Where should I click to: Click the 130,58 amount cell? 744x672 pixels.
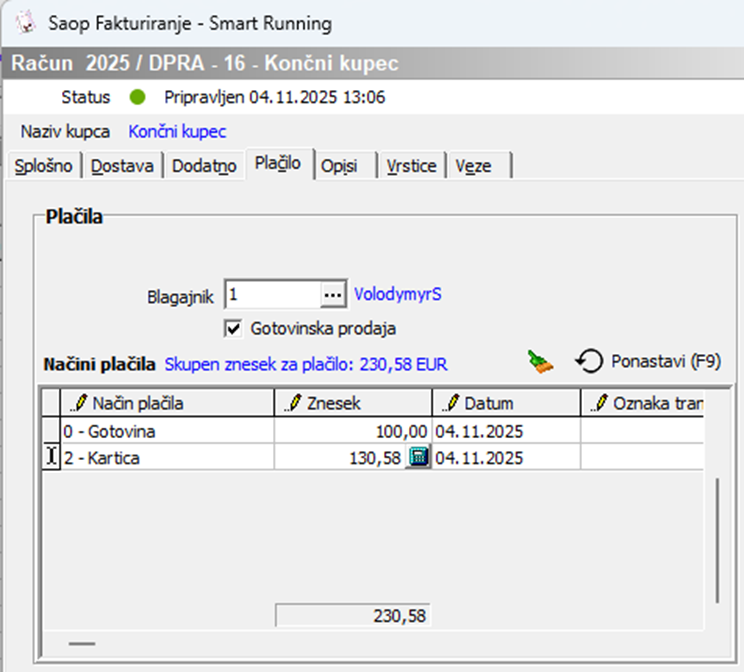click(x=340, y=458)
